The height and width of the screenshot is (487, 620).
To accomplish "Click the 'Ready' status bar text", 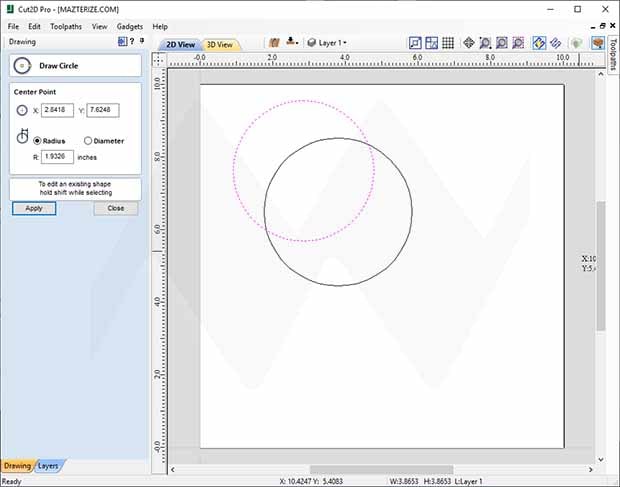I will (11, 481).
